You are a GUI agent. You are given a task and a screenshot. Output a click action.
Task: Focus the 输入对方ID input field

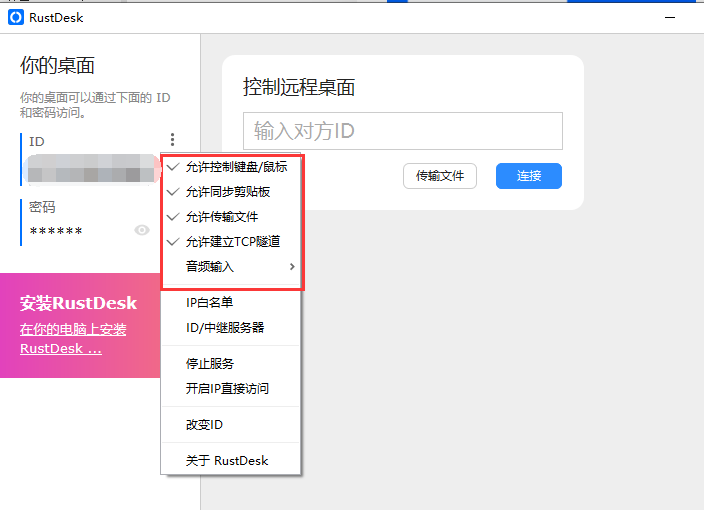click(402, 131)
